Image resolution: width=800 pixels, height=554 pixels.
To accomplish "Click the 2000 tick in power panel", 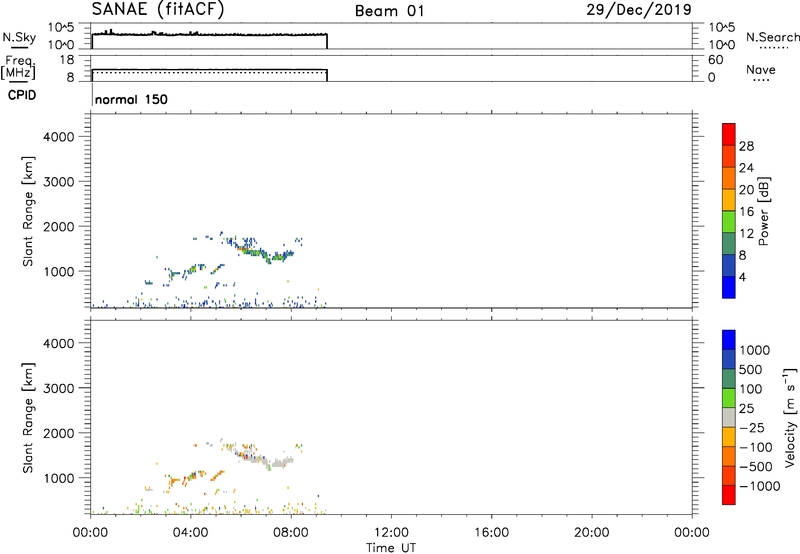I will (59, 226).
